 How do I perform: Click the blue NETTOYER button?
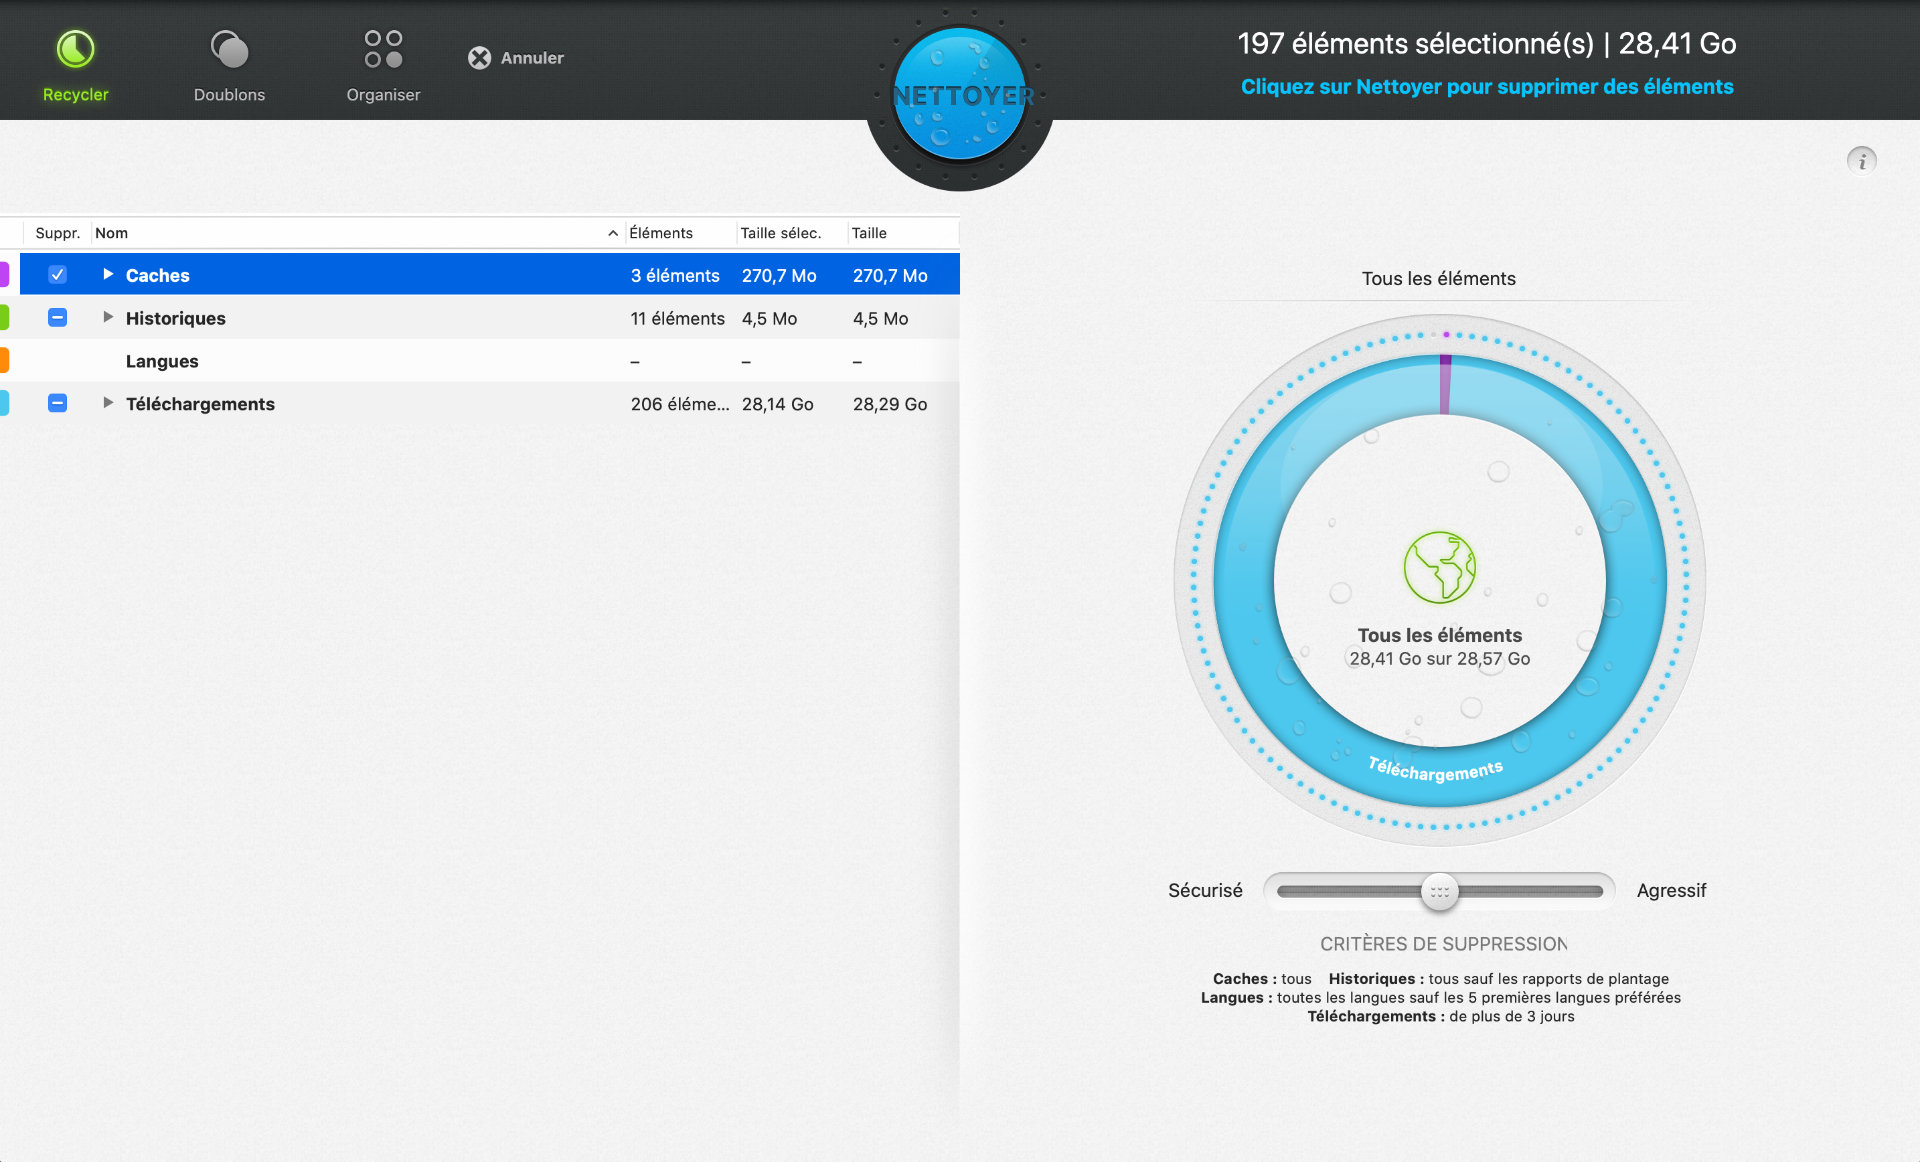pos(960,96)
